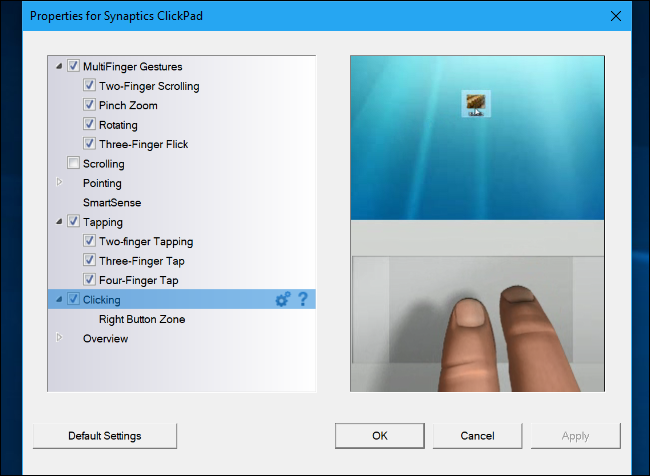
Task: Select the Three-Finger Flick label
Action: tap(143, 144)
